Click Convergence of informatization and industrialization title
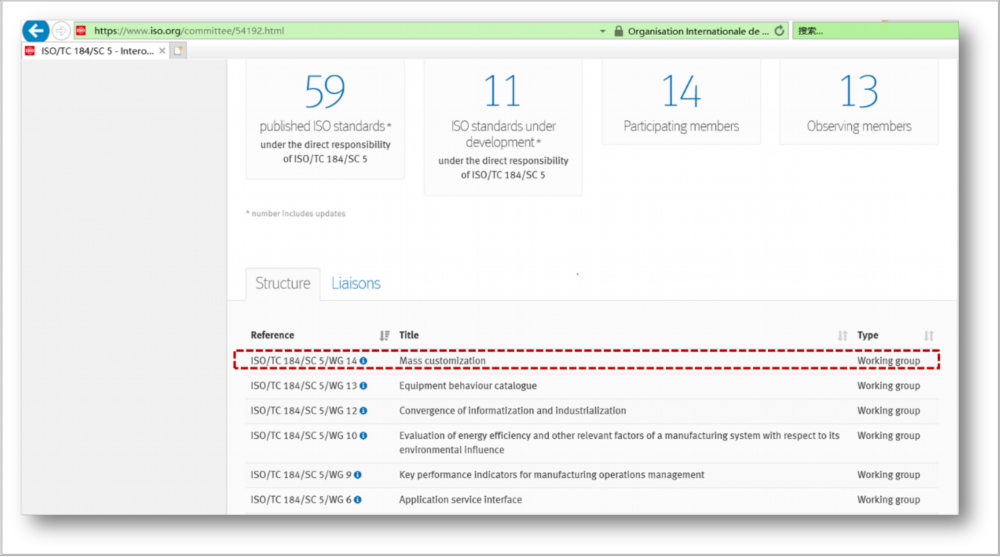 click(x=512, y=411)
